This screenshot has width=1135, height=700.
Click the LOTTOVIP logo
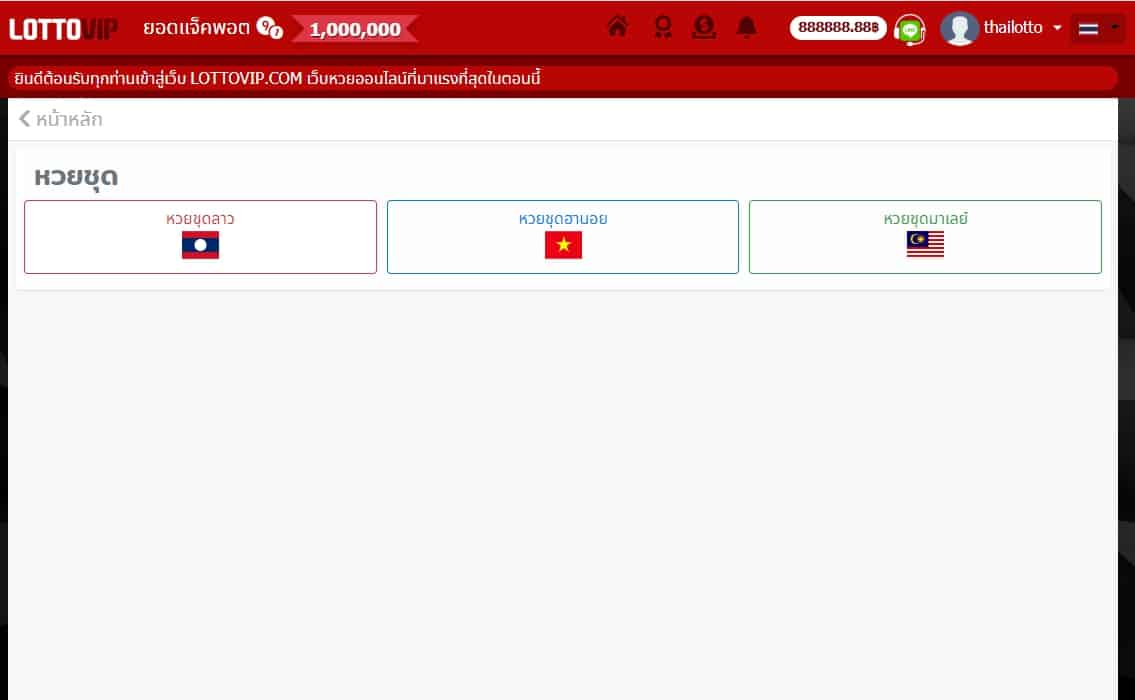coord(63,29)
